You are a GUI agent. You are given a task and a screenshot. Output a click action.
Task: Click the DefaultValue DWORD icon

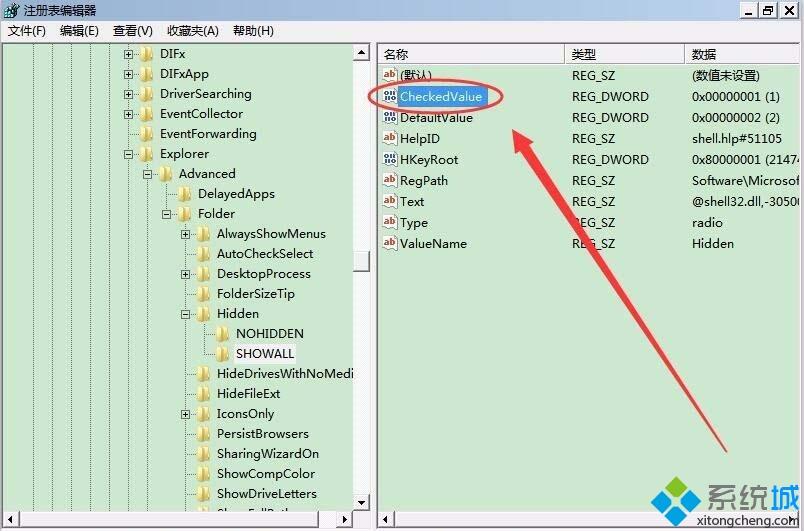point(390,117)
